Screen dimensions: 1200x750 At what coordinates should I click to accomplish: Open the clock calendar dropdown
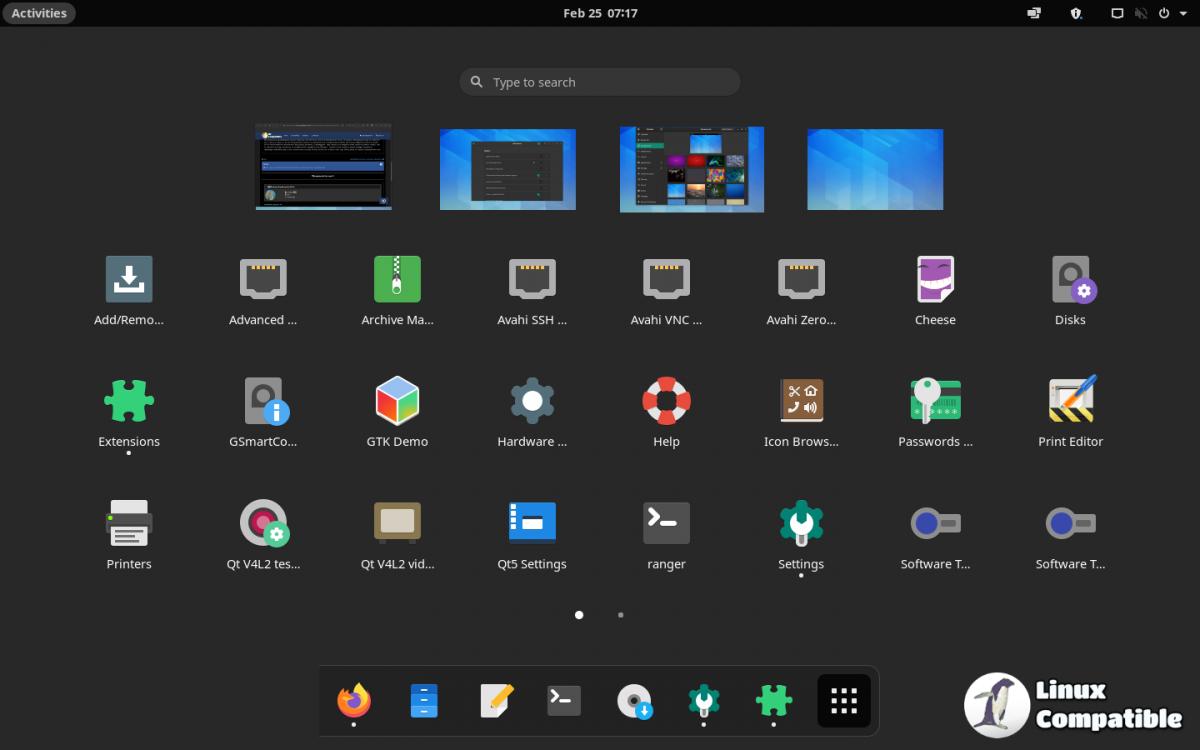pyautogui.click(x=600, y=14)
